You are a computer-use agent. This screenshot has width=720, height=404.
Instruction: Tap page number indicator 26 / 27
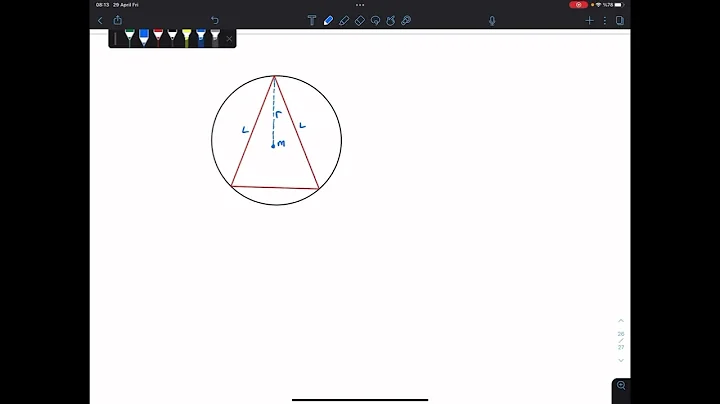point(621,341)
